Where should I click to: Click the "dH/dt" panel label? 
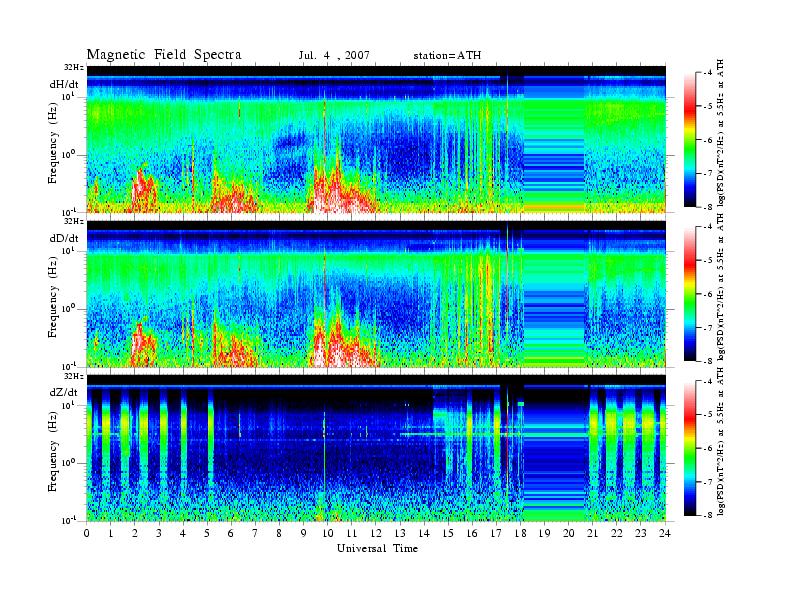tap(64, 85)
